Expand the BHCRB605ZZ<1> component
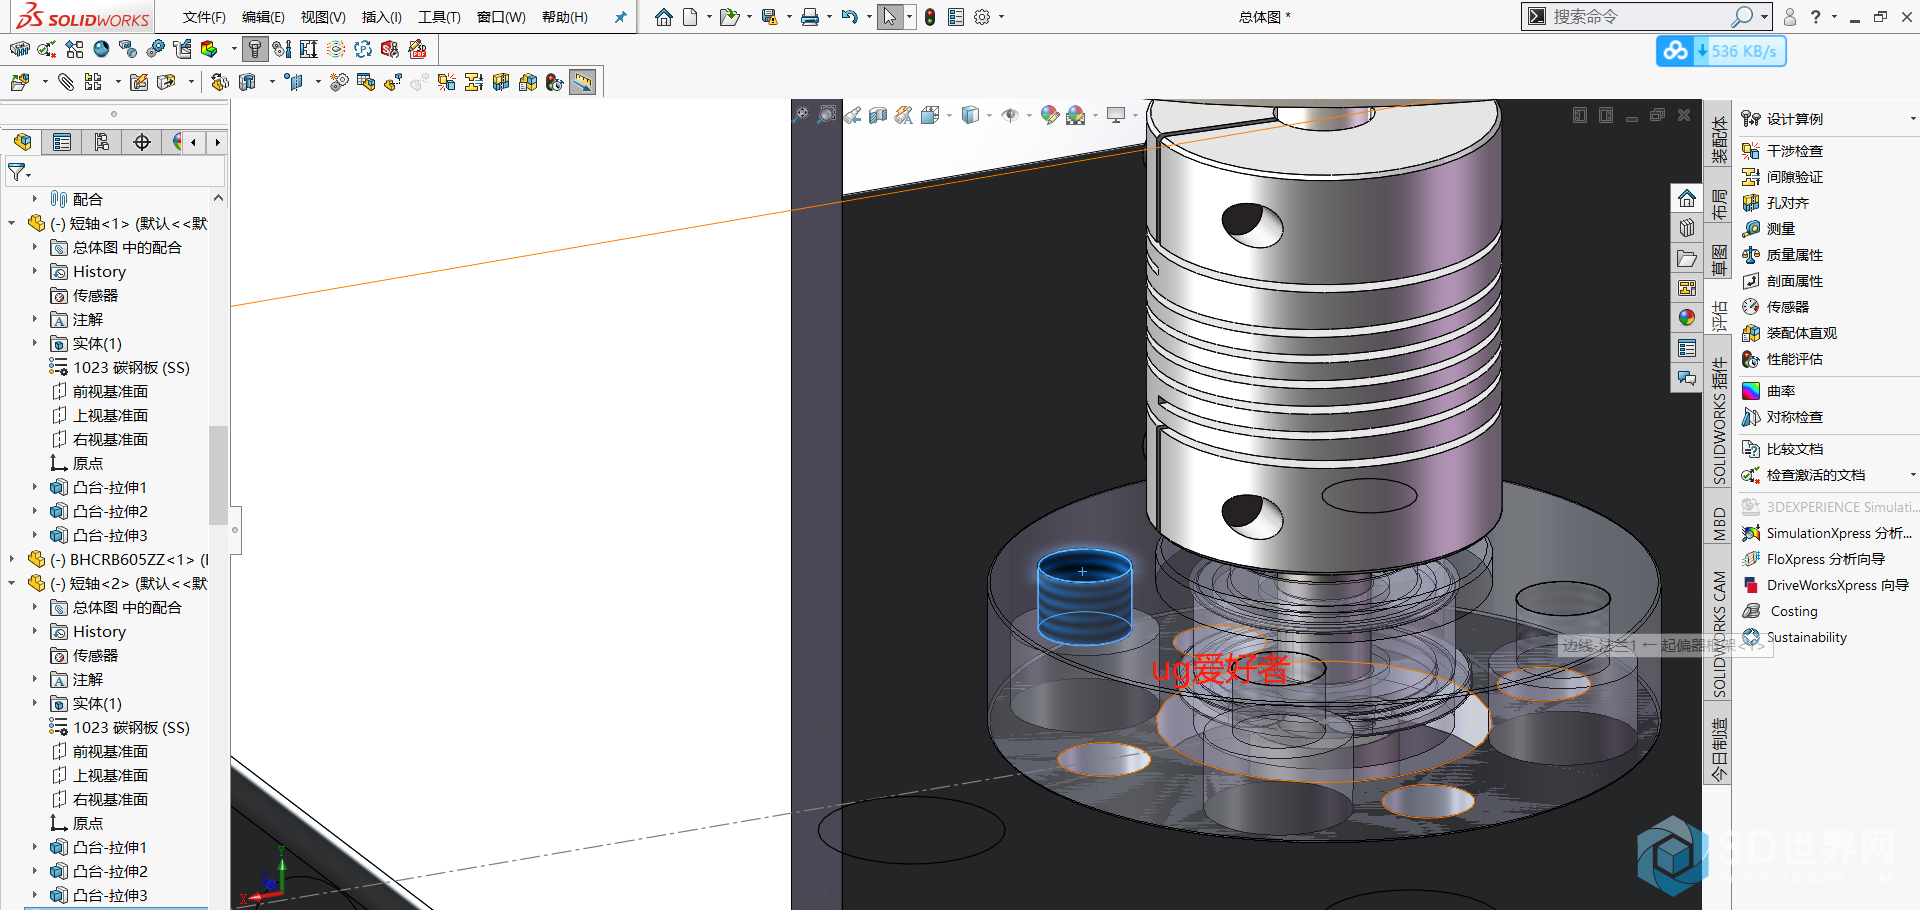The image size is (1920, 910). click(x=12, y=559)
